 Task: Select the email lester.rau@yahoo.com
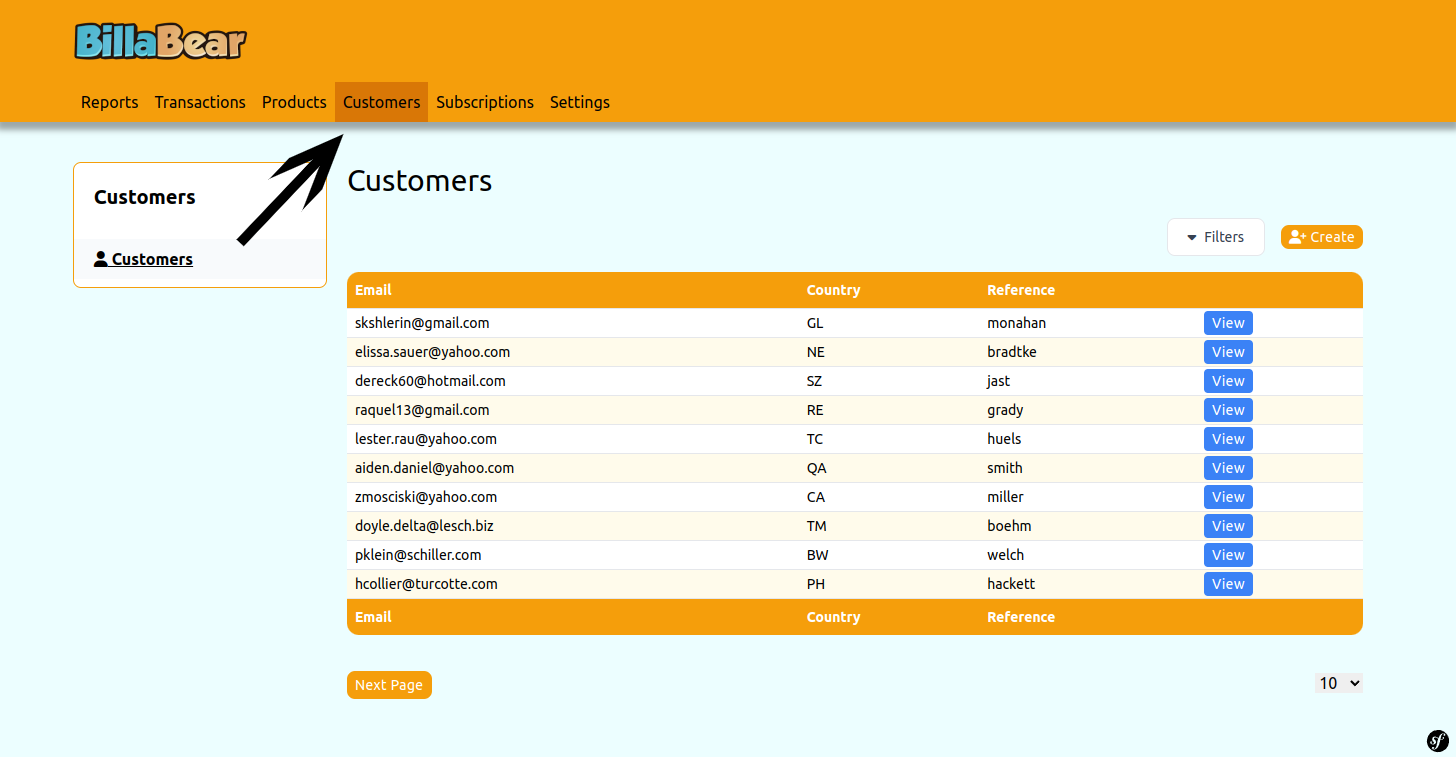pyautogui.click(x=426, y=439)
